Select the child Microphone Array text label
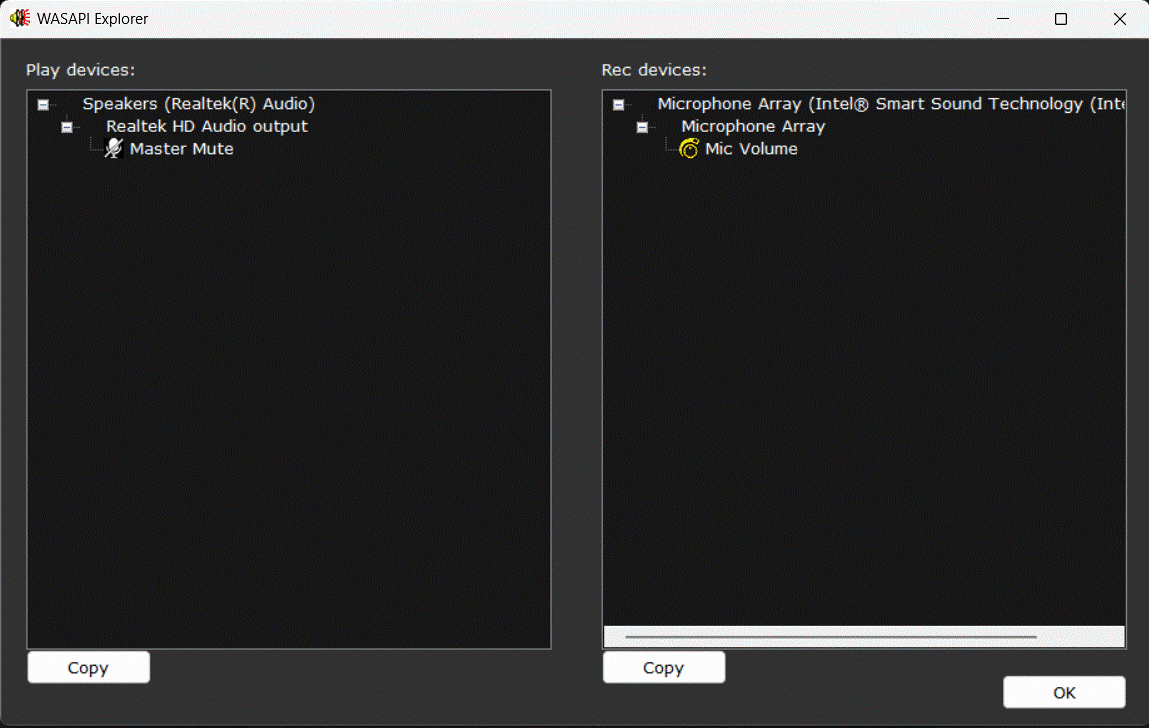This screenshot has height=728, width=1149. tap(753, 127)
